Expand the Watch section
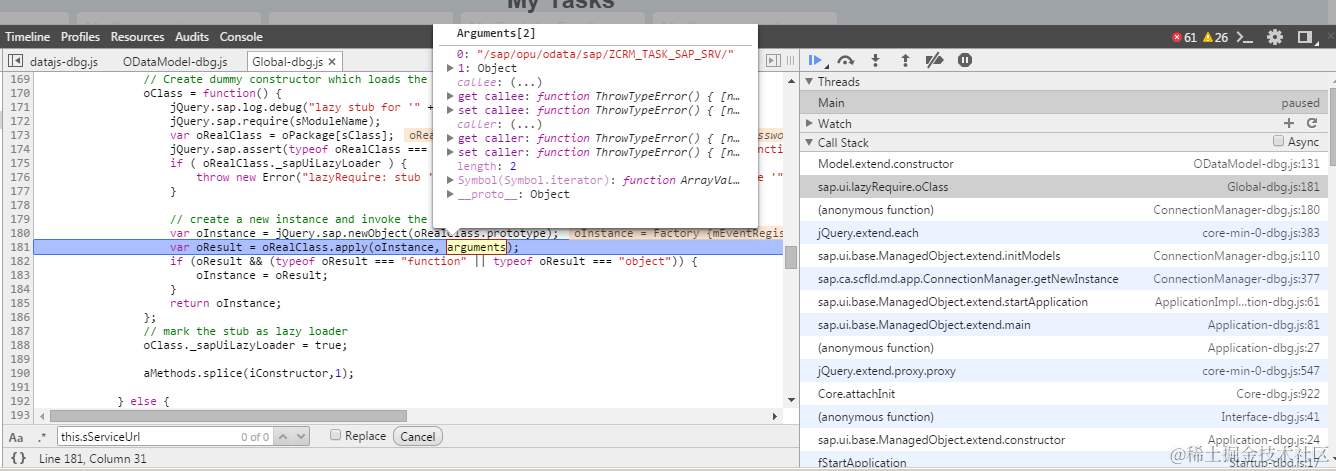This screenshot has width=1336, height=471. [810, 124]
